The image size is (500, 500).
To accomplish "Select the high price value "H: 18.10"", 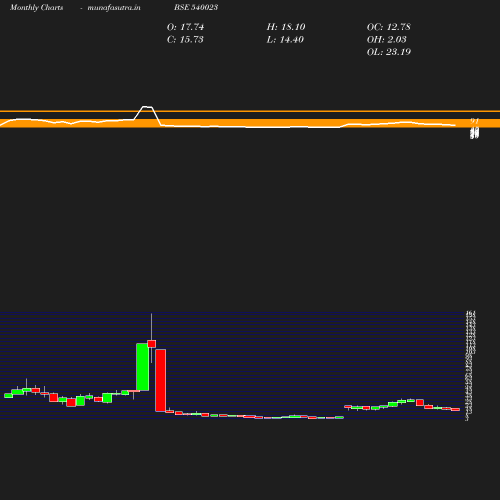I will point(286,27).
